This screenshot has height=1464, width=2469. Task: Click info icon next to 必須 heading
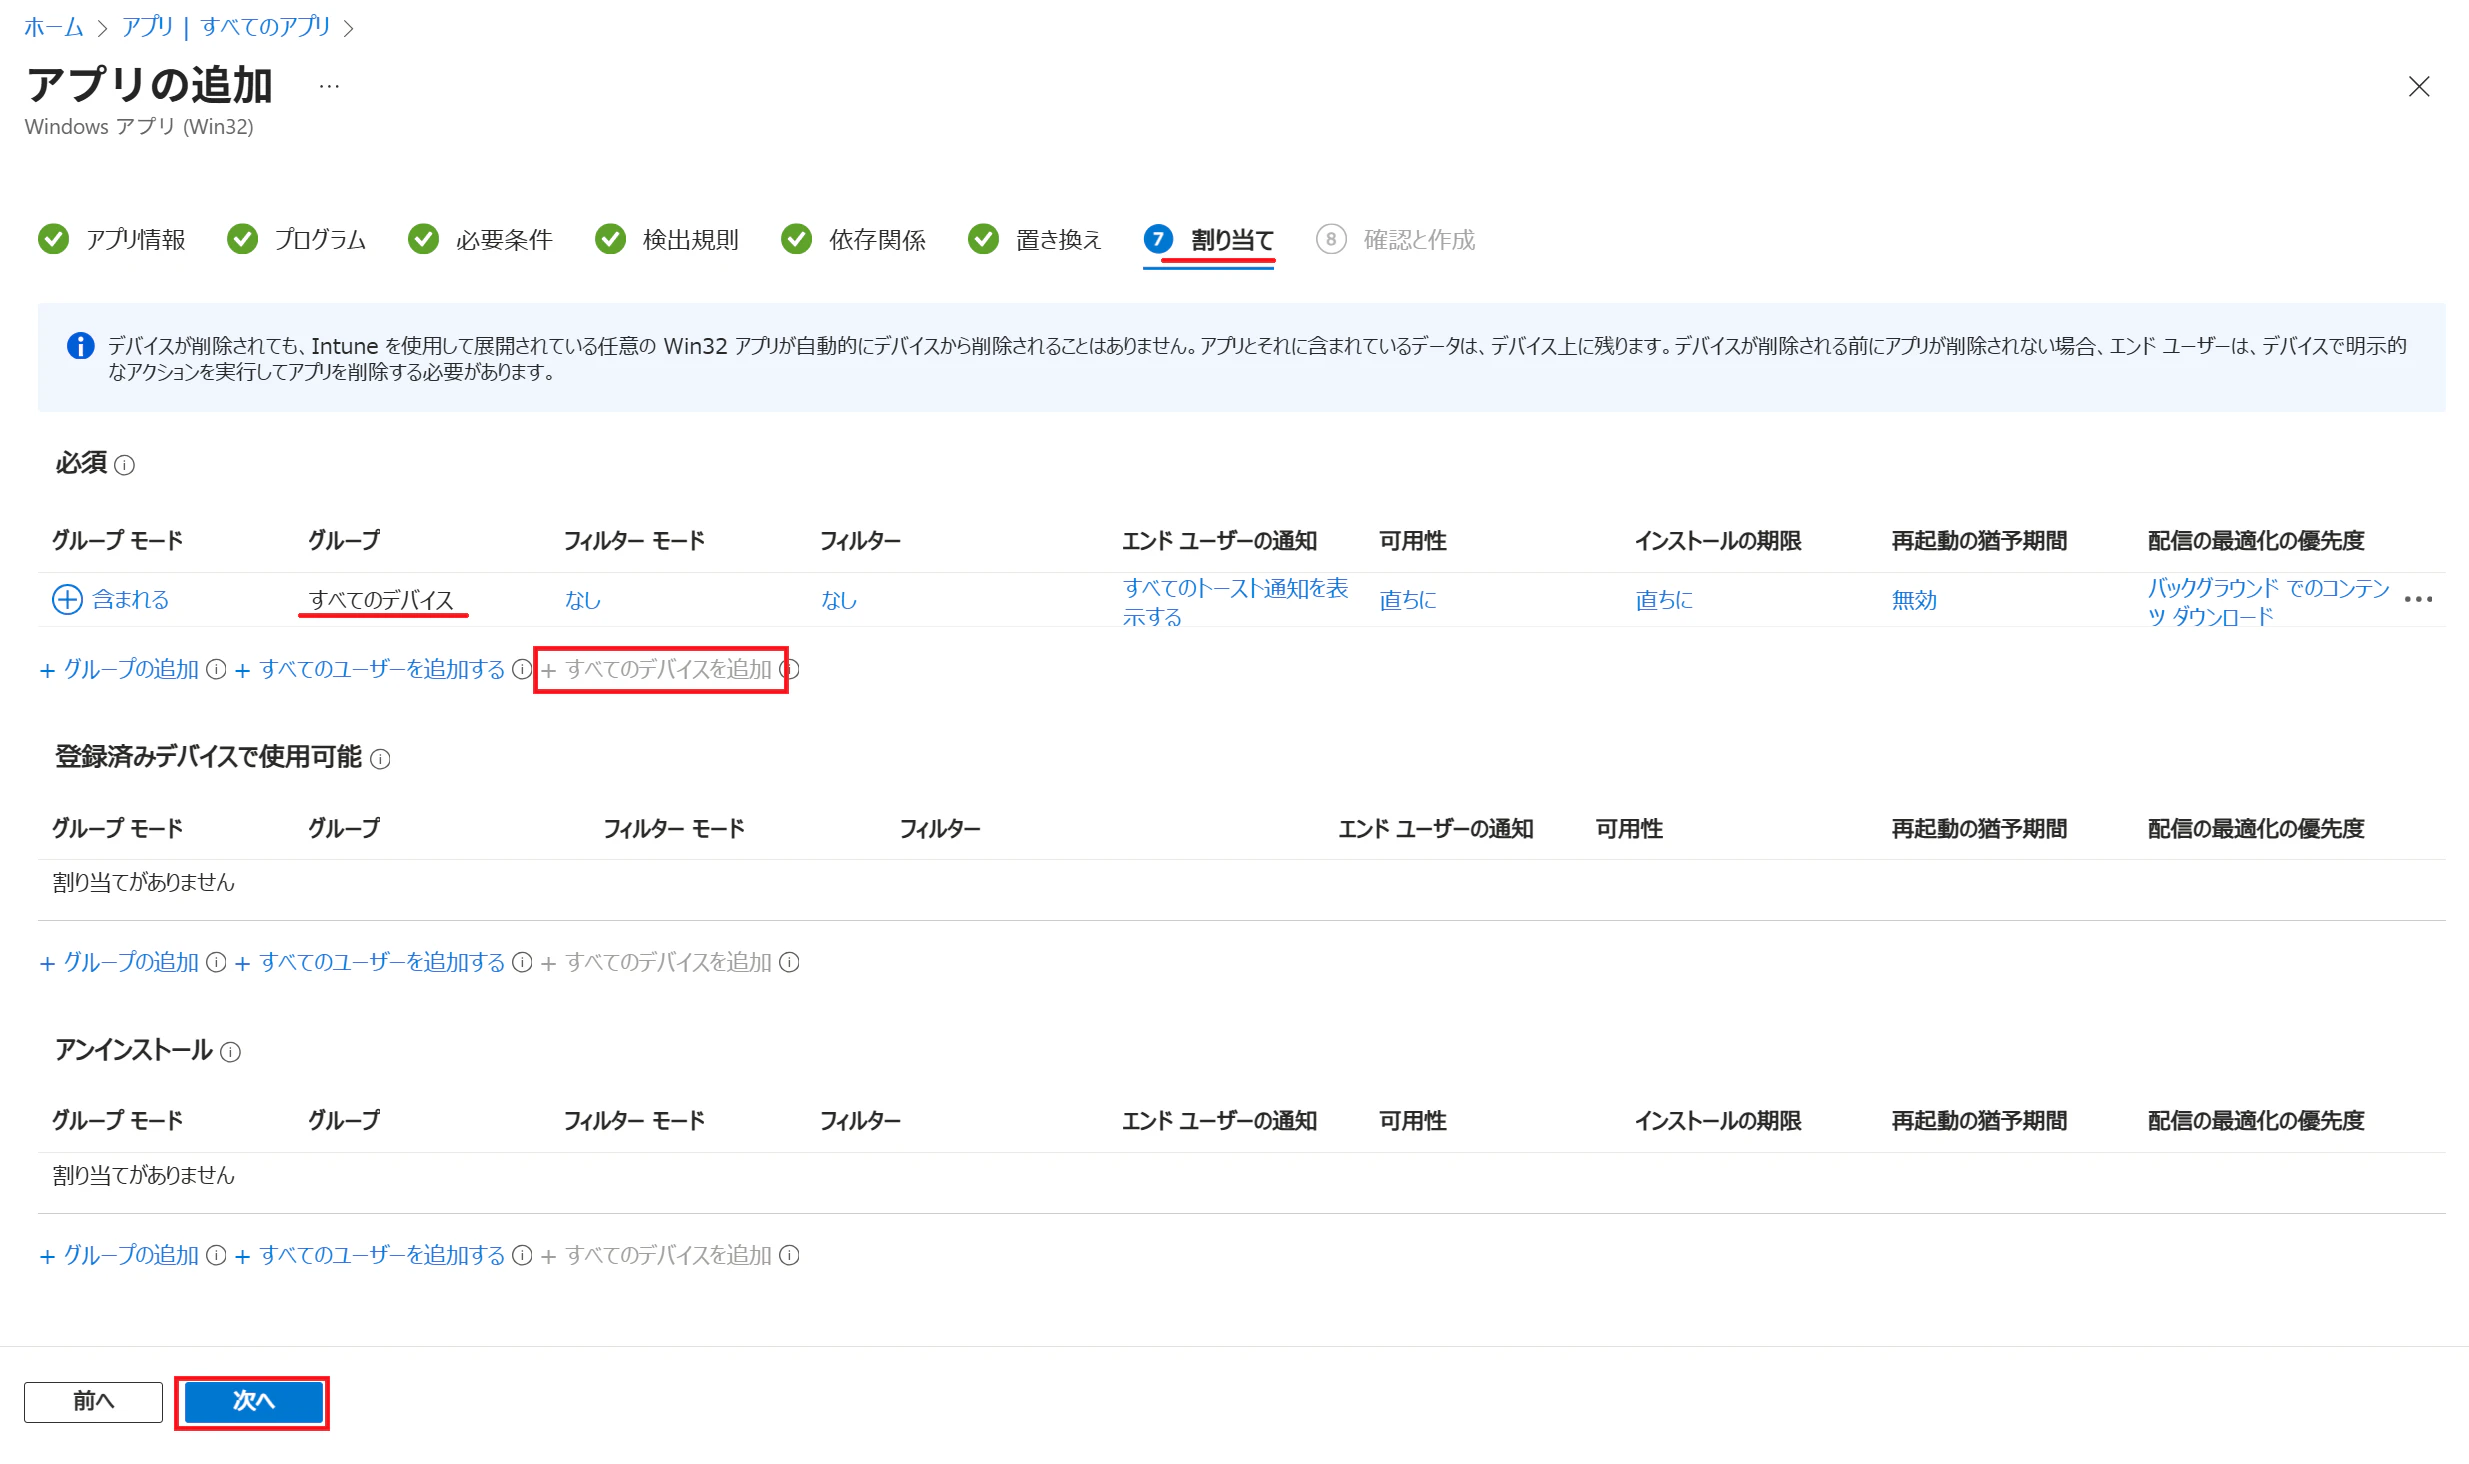124,465
